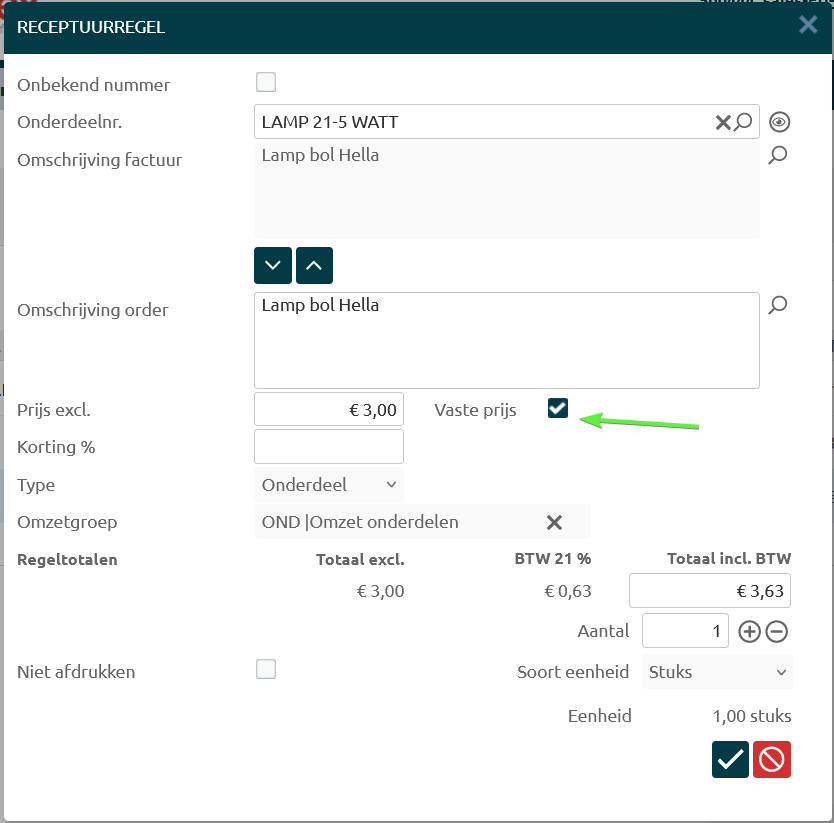
Task: Copy description up with the up-arrow button
Action: (314, 266)
